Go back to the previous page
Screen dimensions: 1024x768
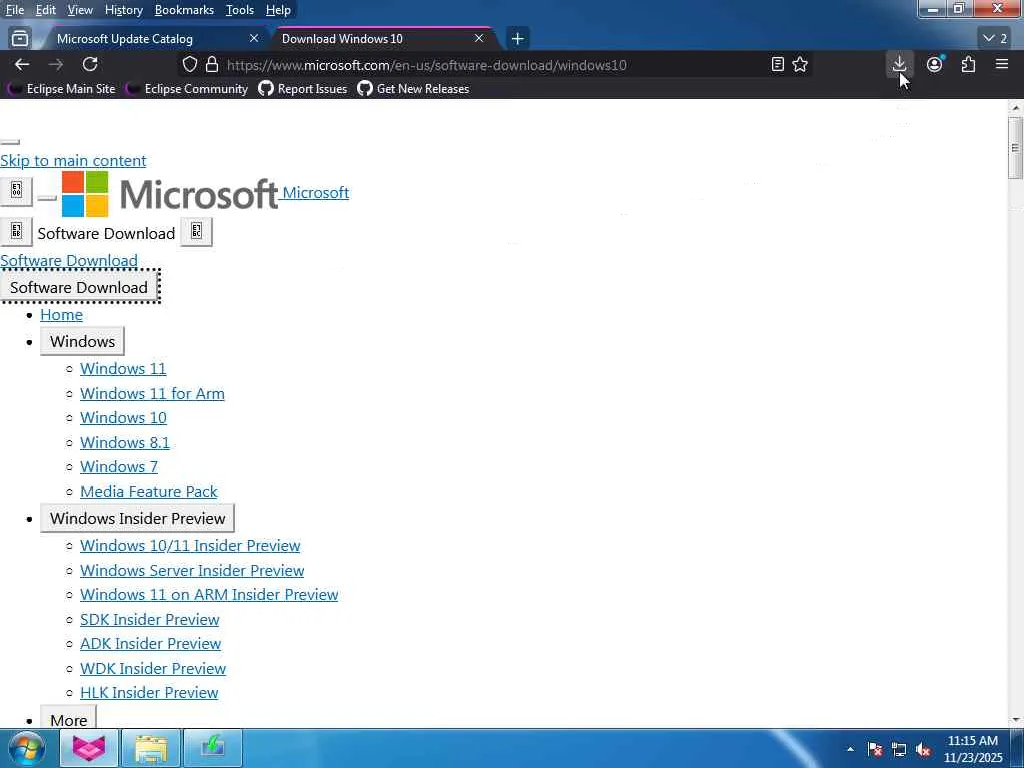click(x=22, y=65)
